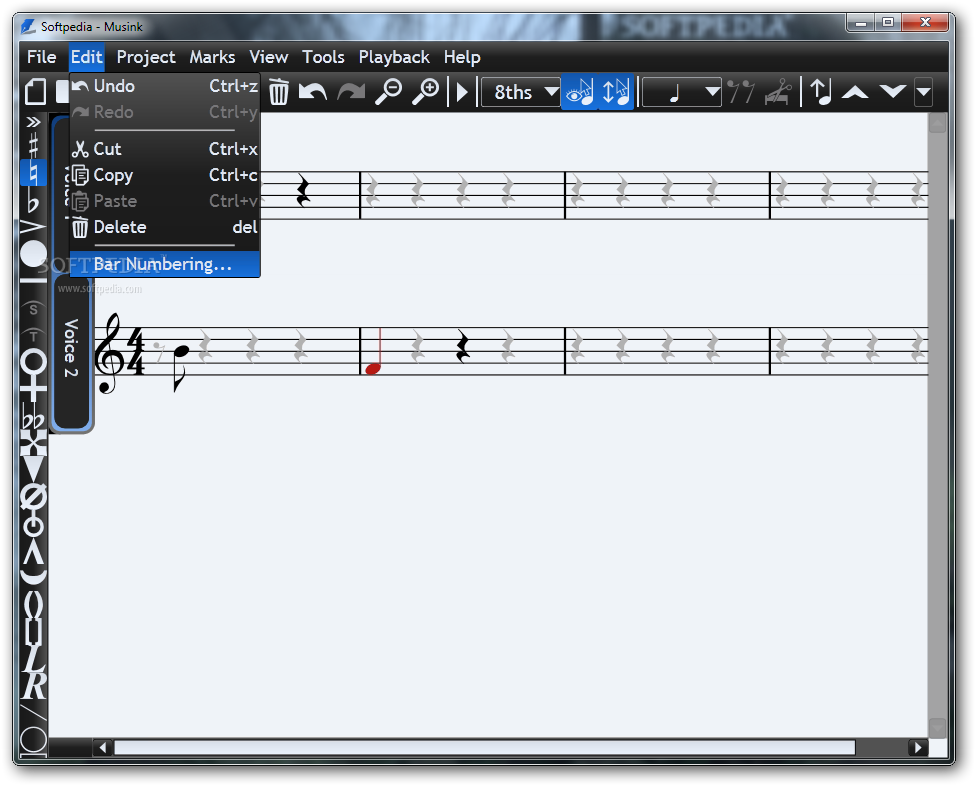Expand the toolbar overflow arrow
This screenshot has height=786, width=976.
click(x=923, y=92)
